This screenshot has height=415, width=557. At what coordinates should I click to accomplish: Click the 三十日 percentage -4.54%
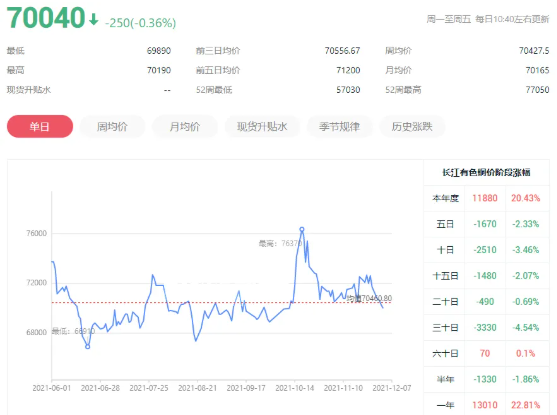point(525,328)
